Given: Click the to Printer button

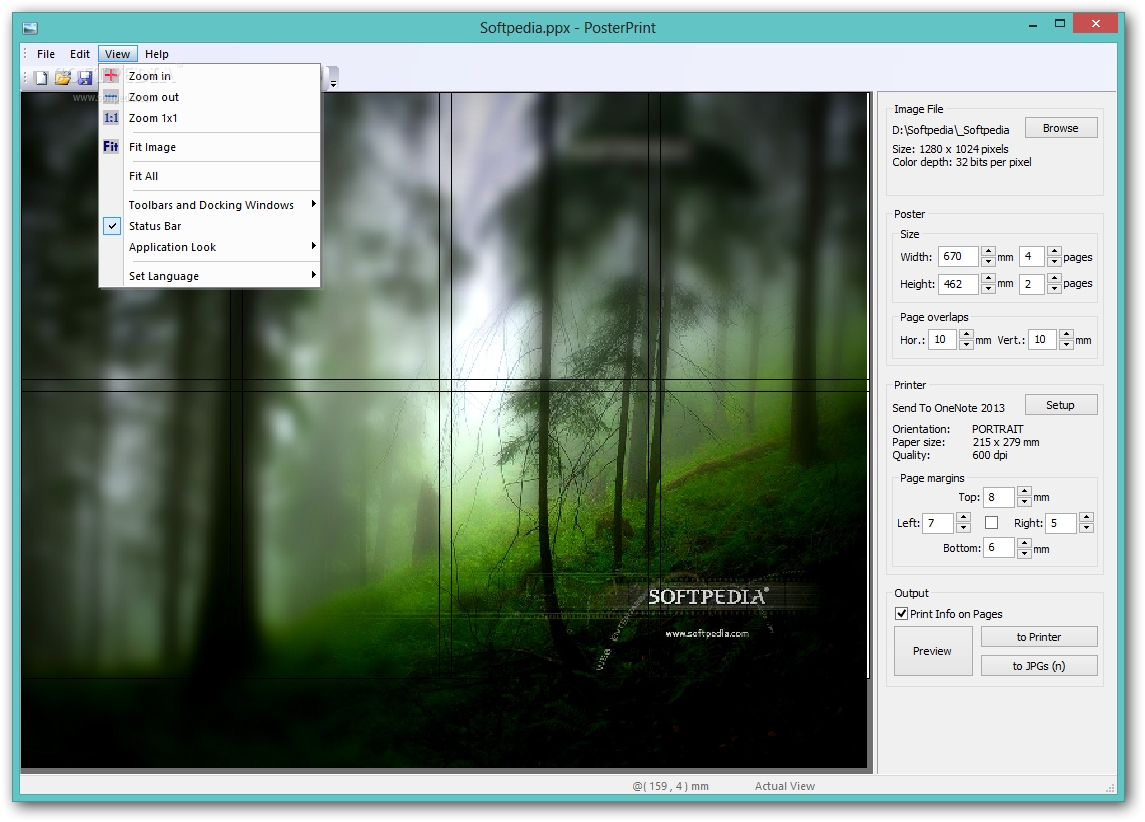Looking at the screenshot, I should (x=1038, y=637).
